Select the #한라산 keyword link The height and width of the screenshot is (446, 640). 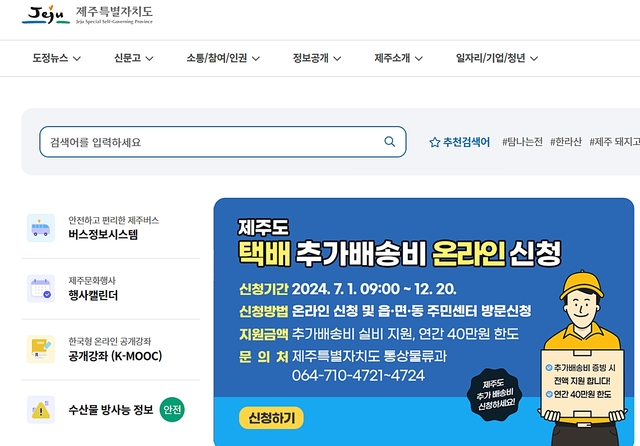[x=566, y=142]
